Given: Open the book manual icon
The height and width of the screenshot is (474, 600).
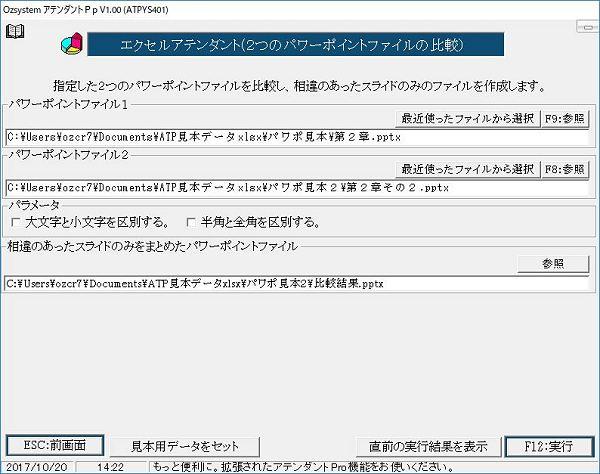Looking at the screenshot, I should pos(15,31).
